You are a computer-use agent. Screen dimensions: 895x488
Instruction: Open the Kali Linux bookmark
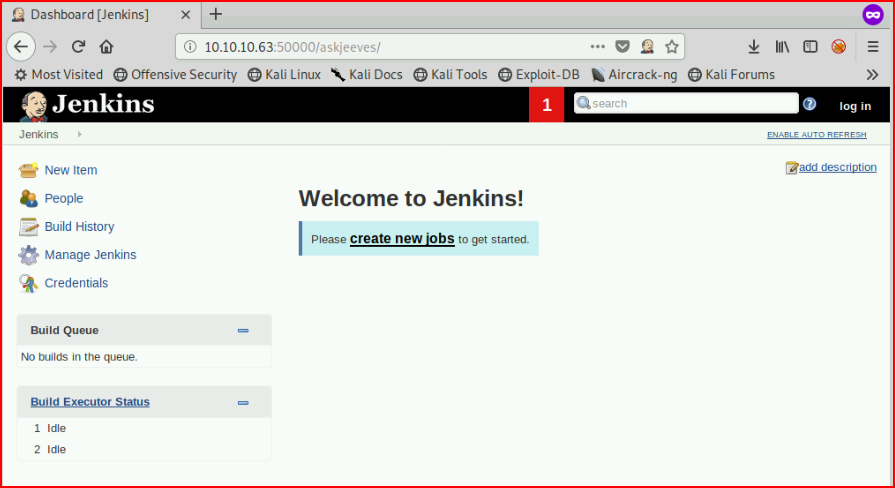[x=284, y=75]
